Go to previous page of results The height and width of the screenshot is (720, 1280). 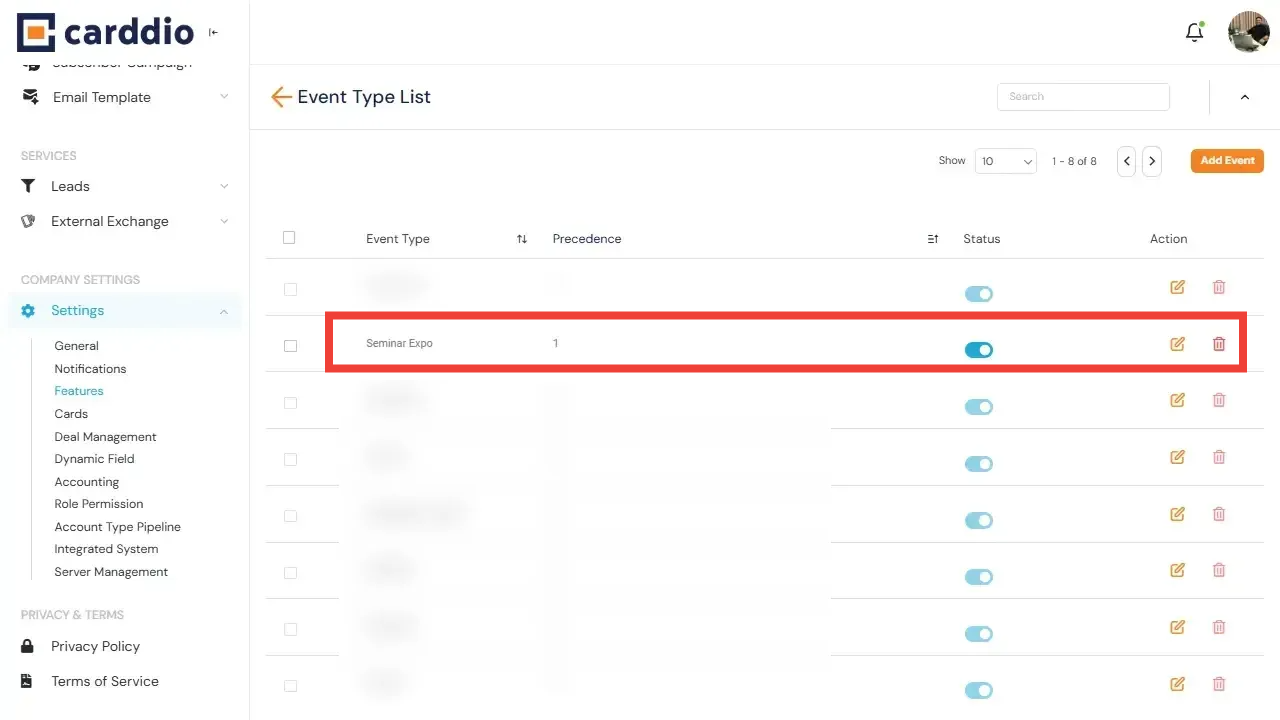(1127, 161)
